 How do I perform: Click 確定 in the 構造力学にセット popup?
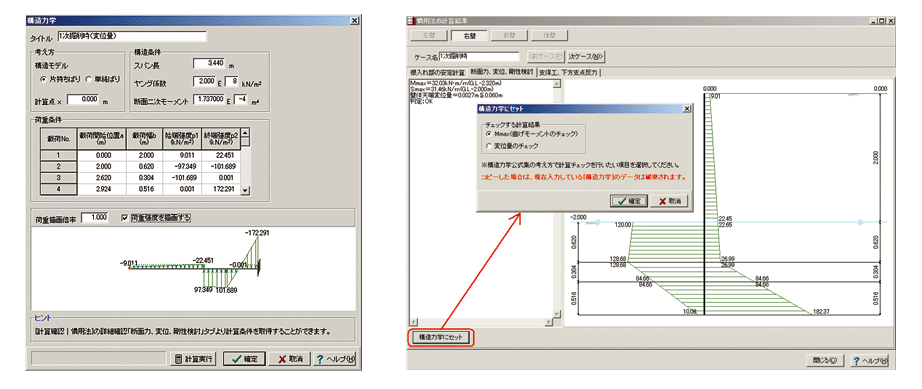click(629, 201)
